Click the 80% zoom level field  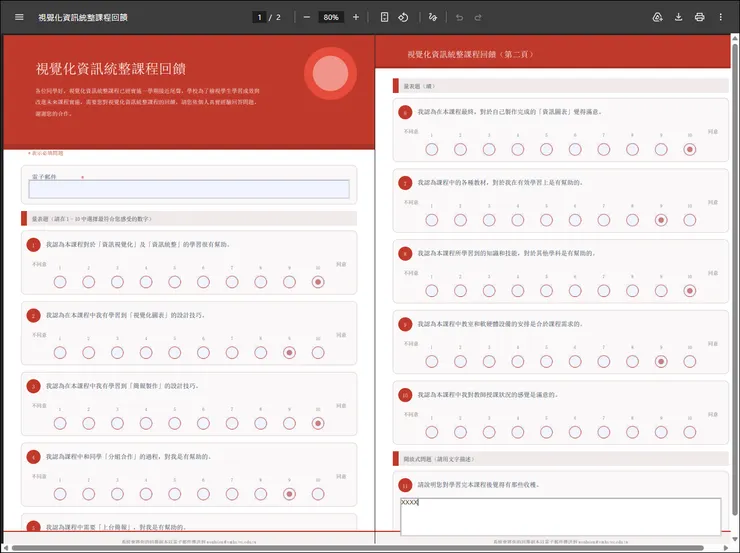point(331,17)
